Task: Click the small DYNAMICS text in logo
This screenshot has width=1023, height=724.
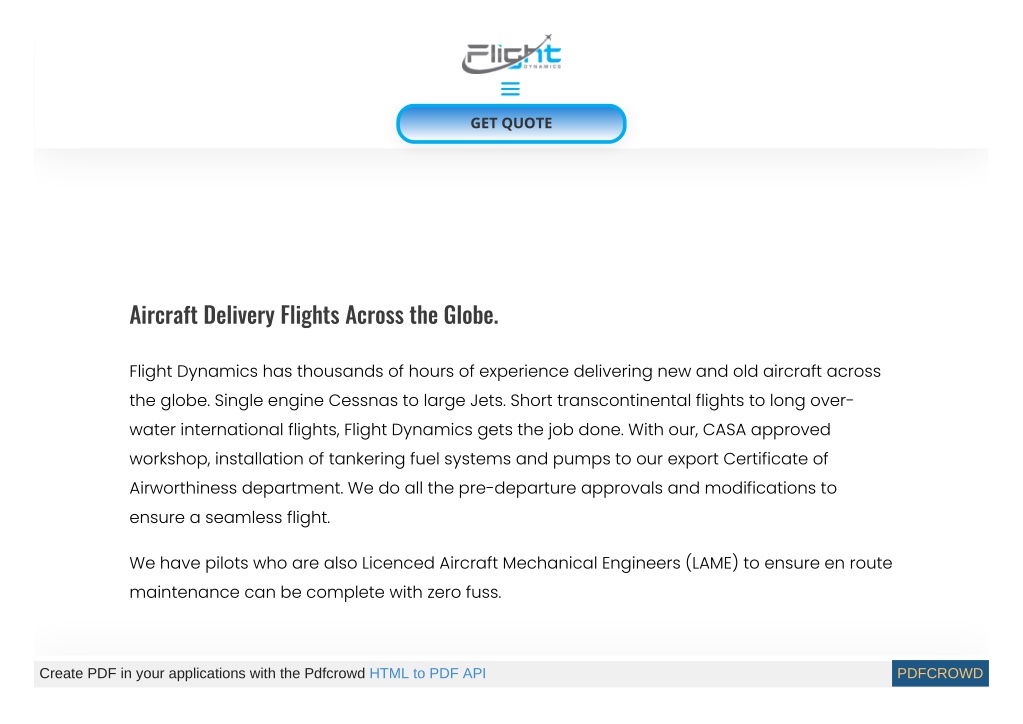Action: coord(542,66)
